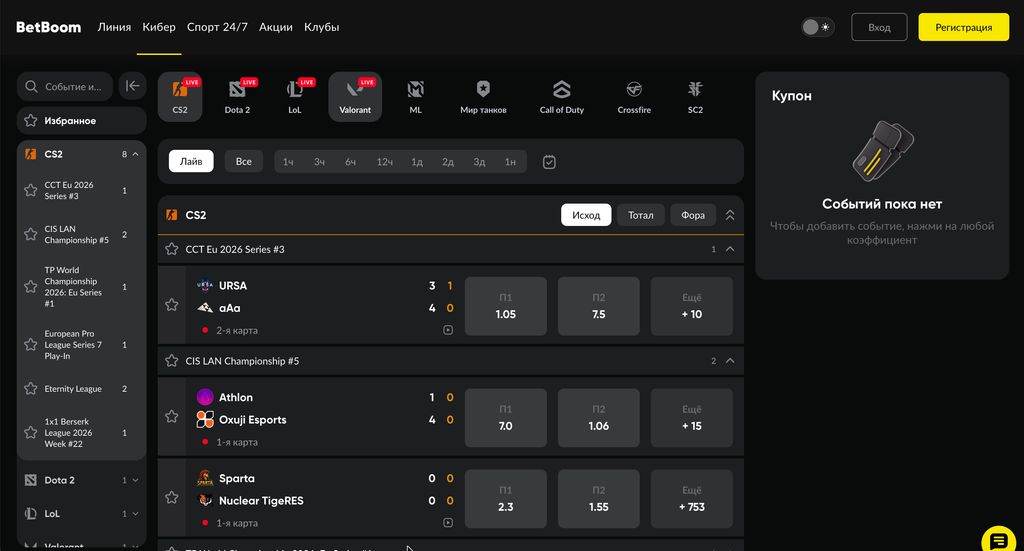
Task: Open TP World Championship 2026: Eu Series #1
Action: 82,287
